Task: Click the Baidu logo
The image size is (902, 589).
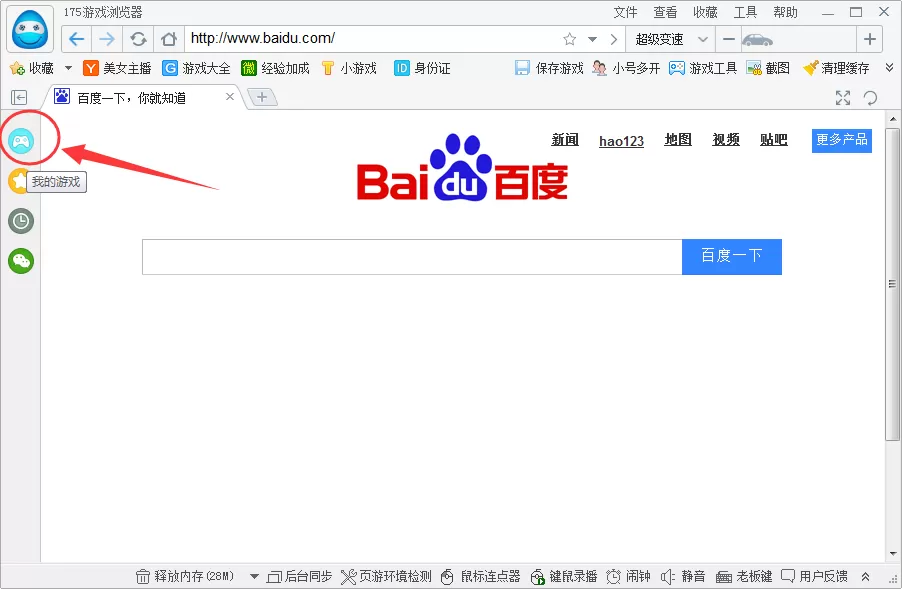Action: 462,168
